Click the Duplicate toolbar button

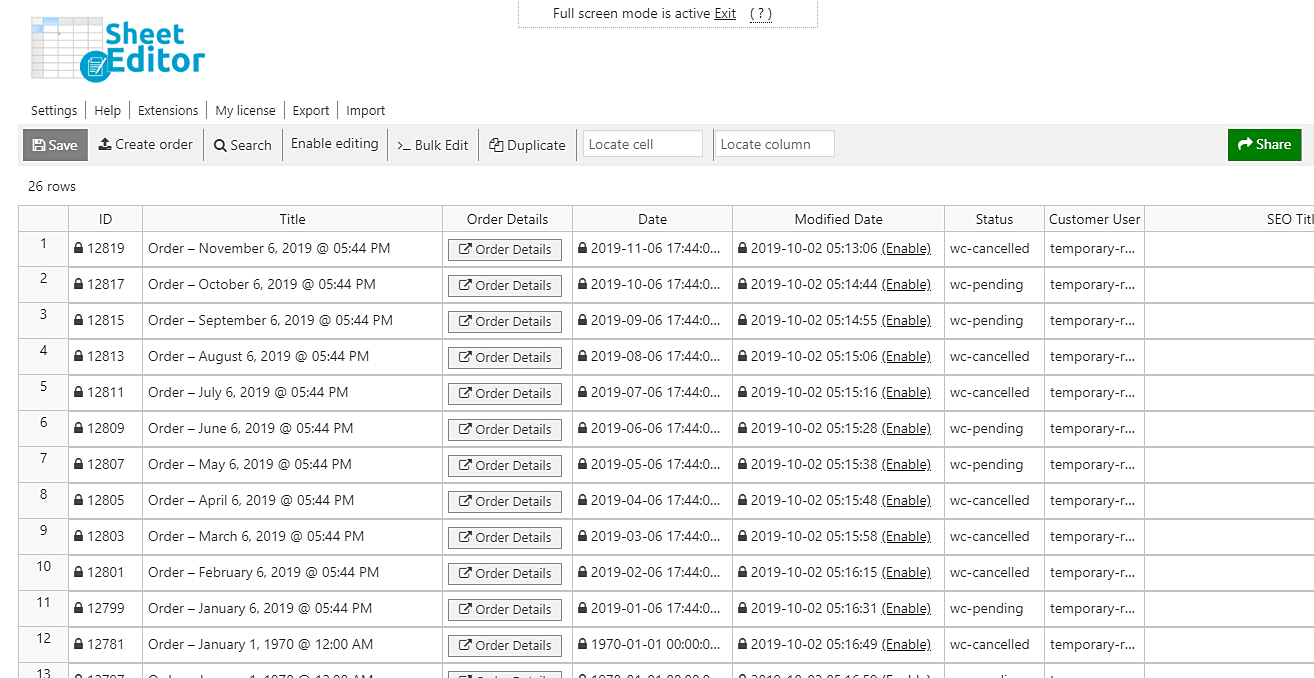click(x=527, y=145)
